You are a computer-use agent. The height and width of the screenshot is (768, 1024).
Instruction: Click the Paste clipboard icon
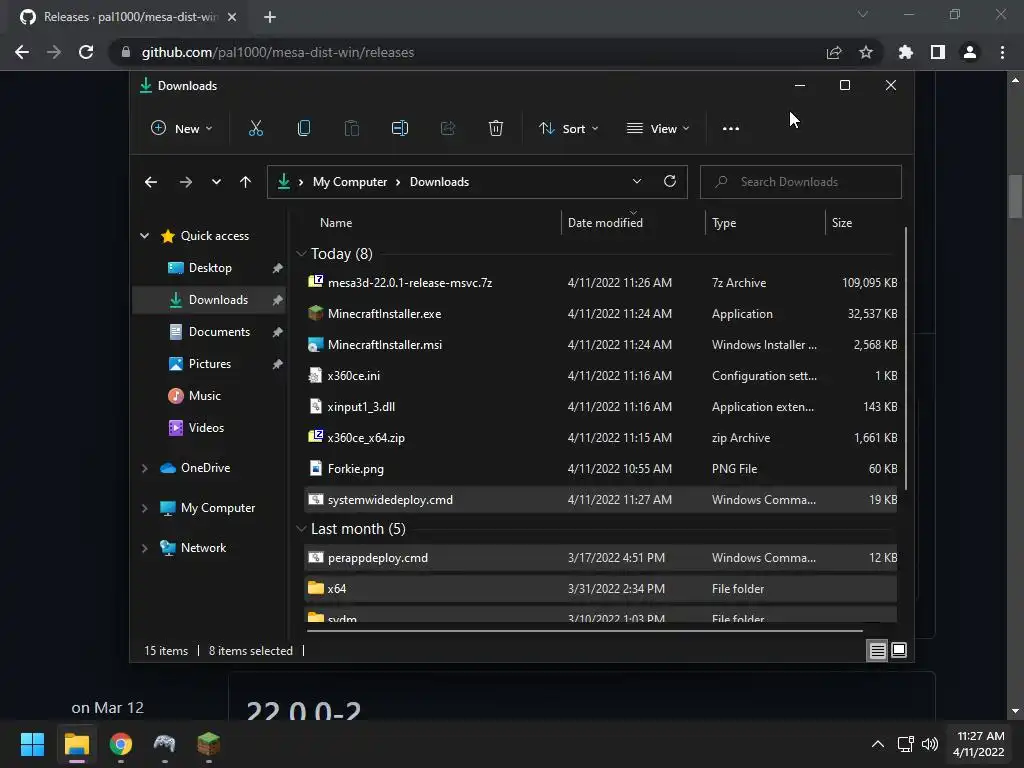(351, 128)
